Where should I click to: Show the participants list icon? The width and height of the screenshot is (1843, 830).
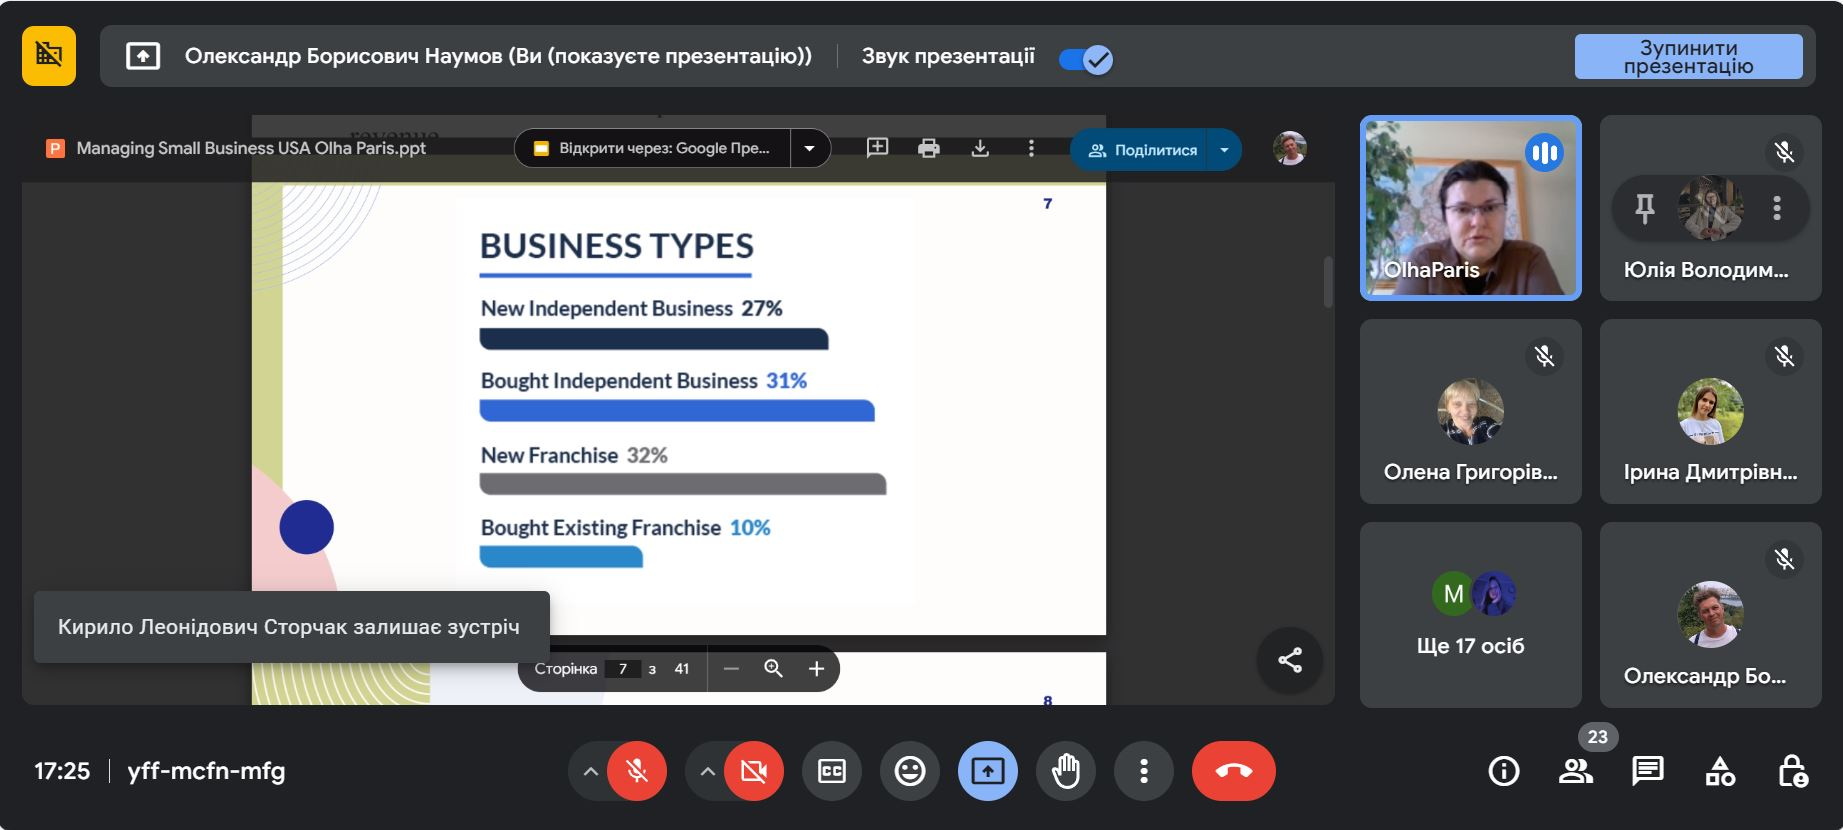1576,771
